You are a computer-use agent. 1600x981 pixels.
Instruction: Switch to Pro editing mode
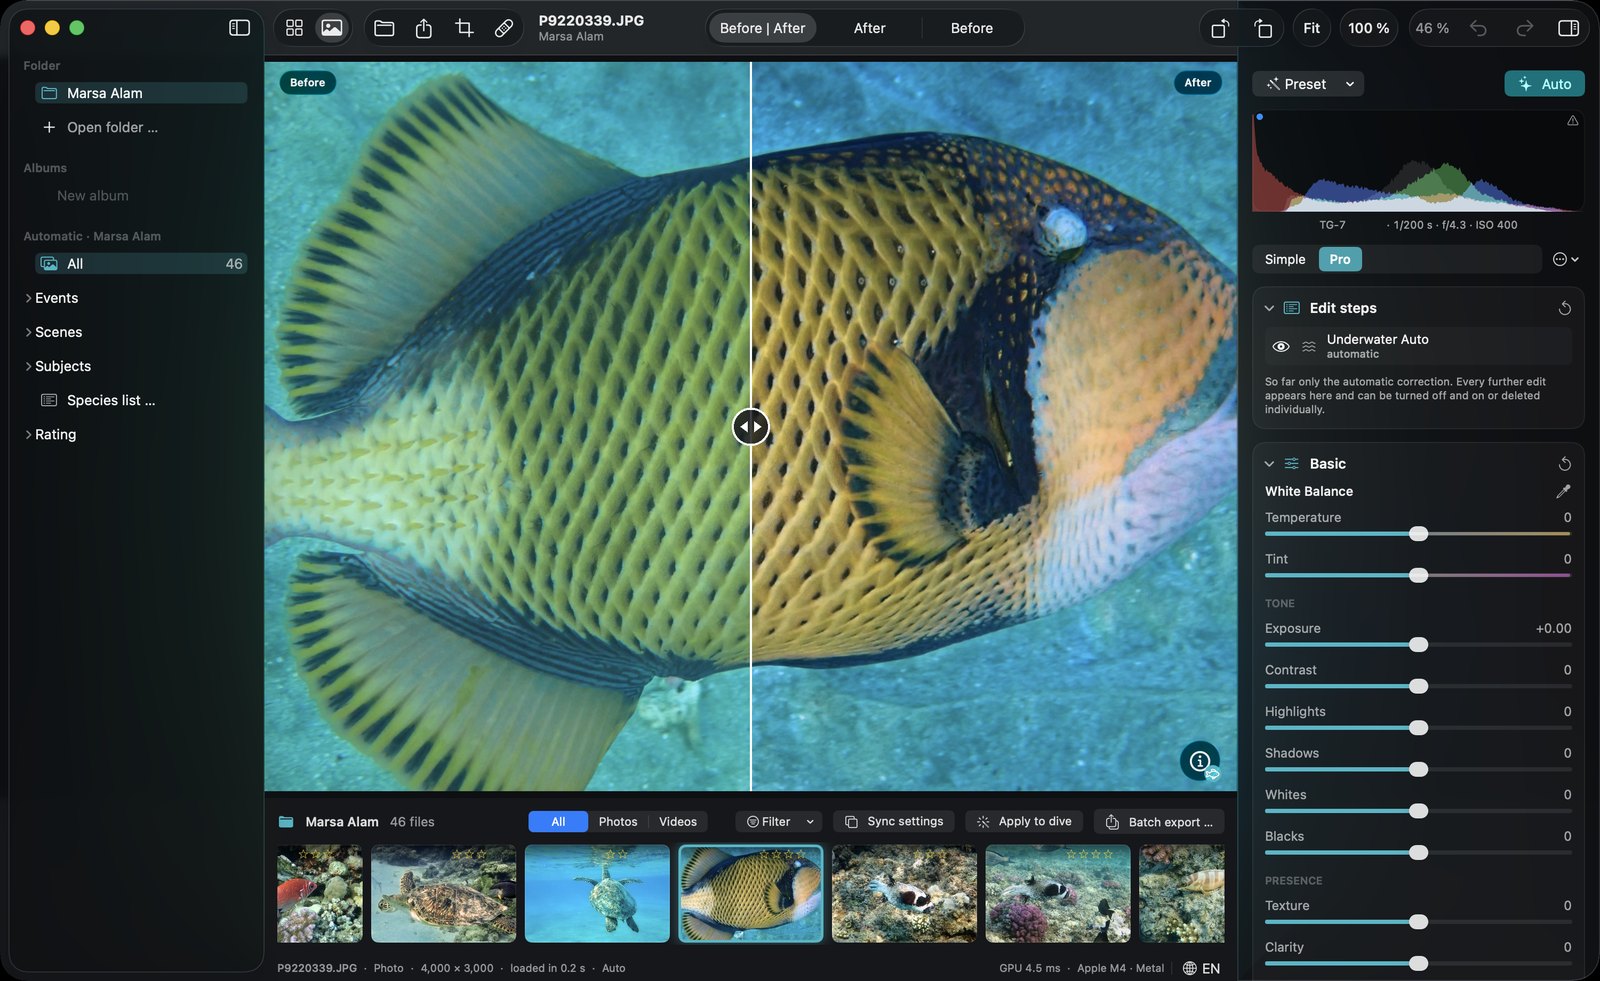(1340, 259)
